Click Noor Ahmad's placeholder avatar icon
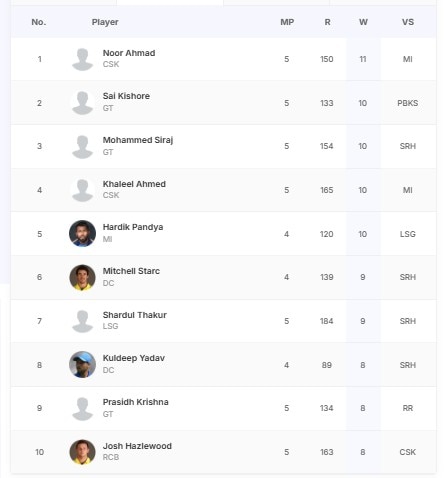The height and width of the screenshot is (478, 444). (82, 59)
